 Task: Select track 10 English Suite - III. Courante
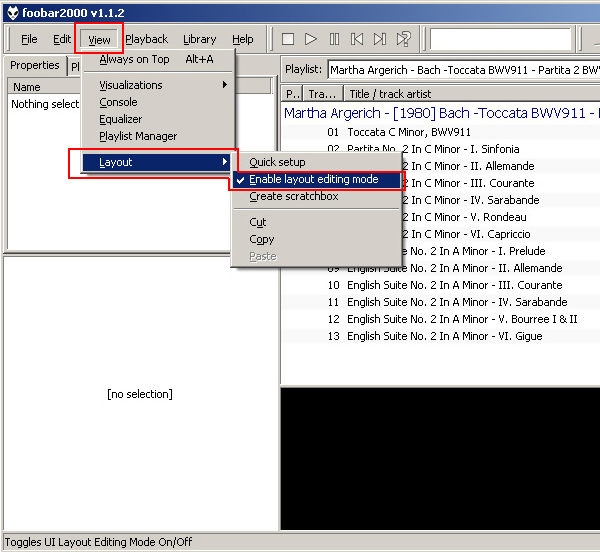pos(441,285)
